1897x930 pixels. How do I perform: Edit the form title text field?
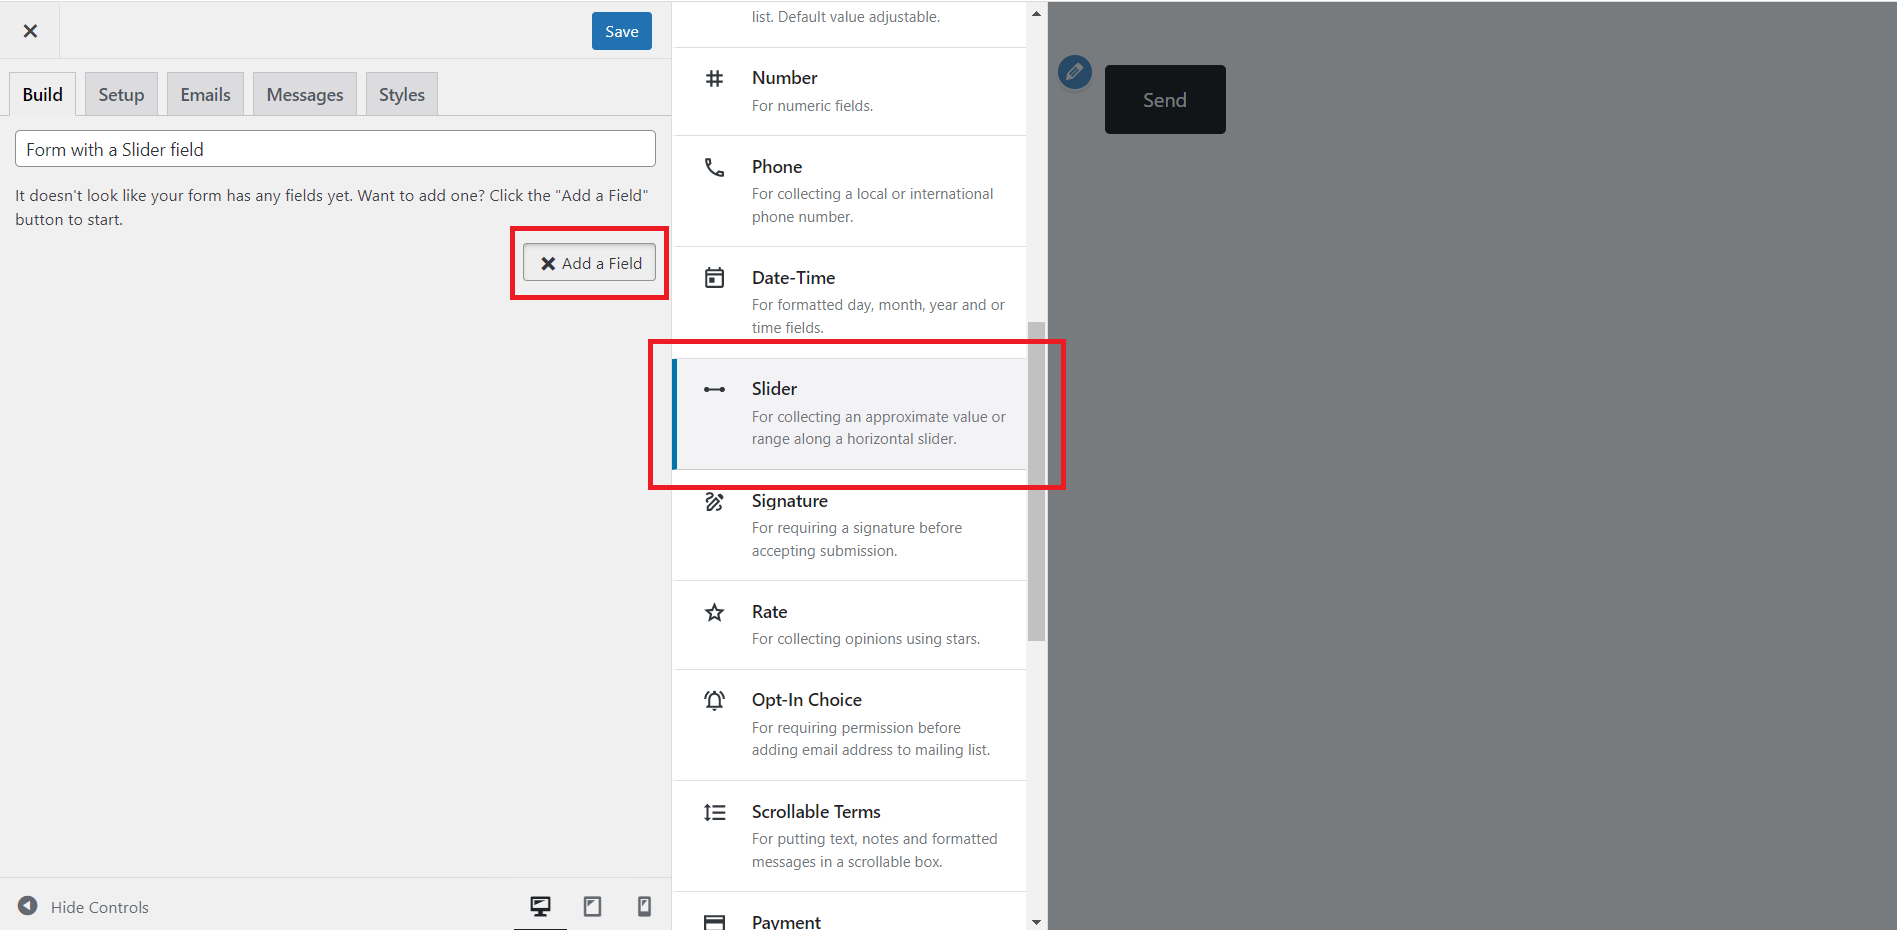tap(334, 148)
